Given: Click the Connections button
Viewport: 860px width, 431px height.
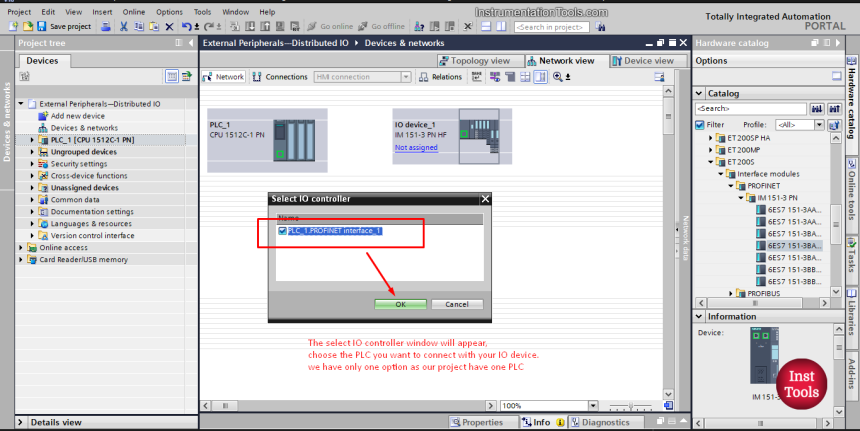Looking at the screenshot, I should (280, 77).
